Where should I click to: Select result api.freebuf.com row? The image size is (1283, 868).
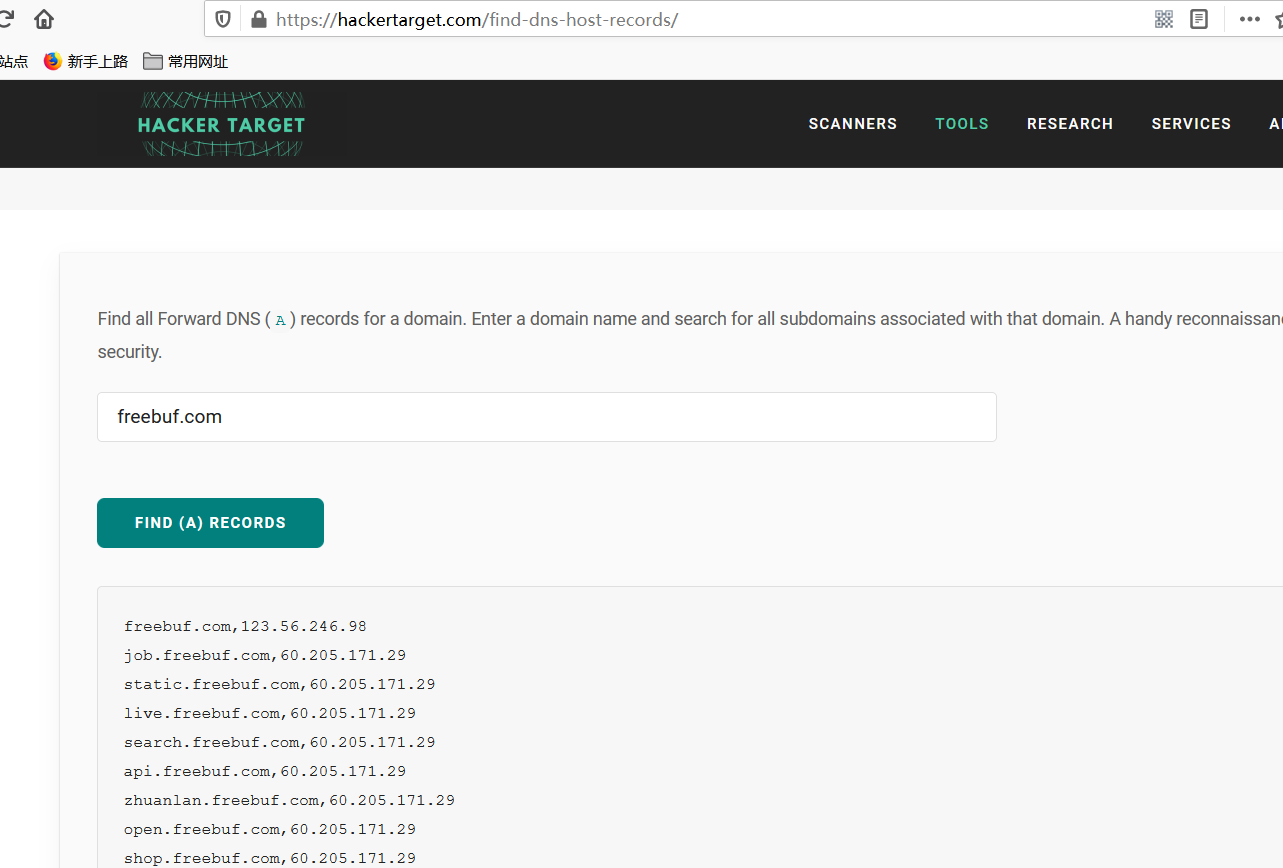[265, 772]
